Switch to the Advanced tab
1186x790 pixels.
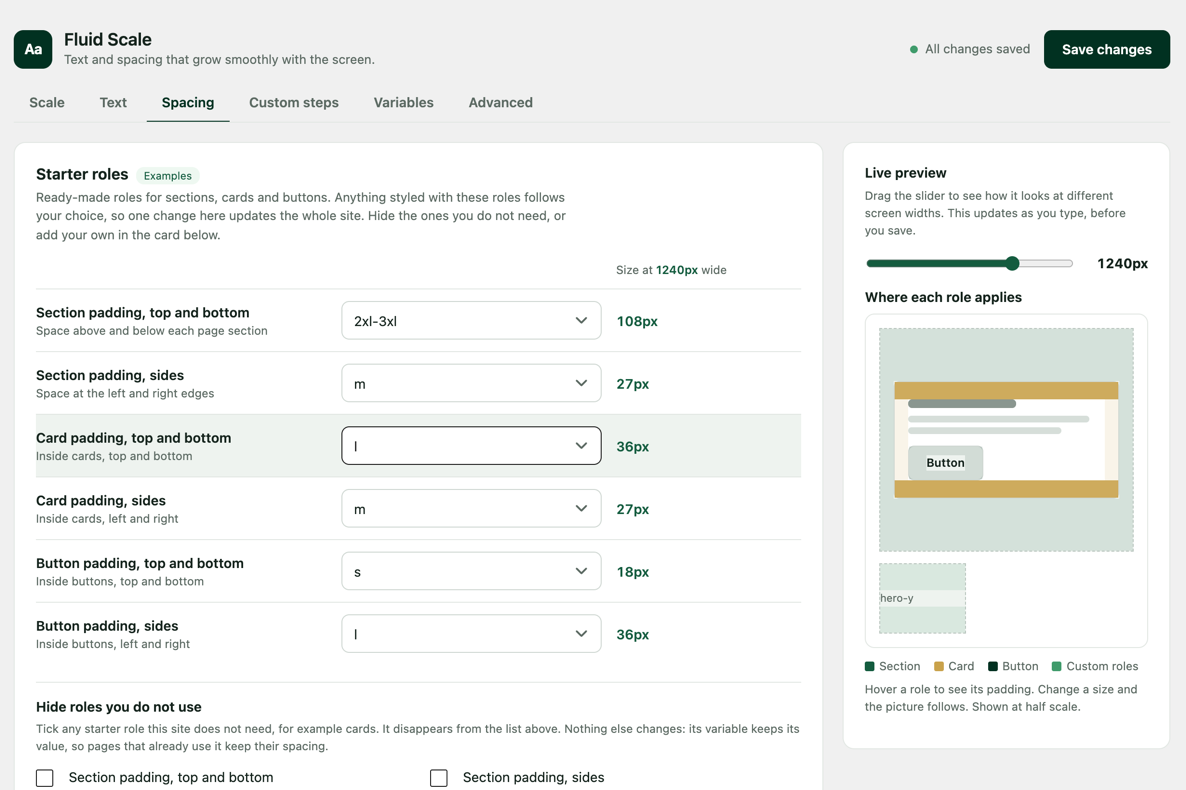tap(501, 102)
